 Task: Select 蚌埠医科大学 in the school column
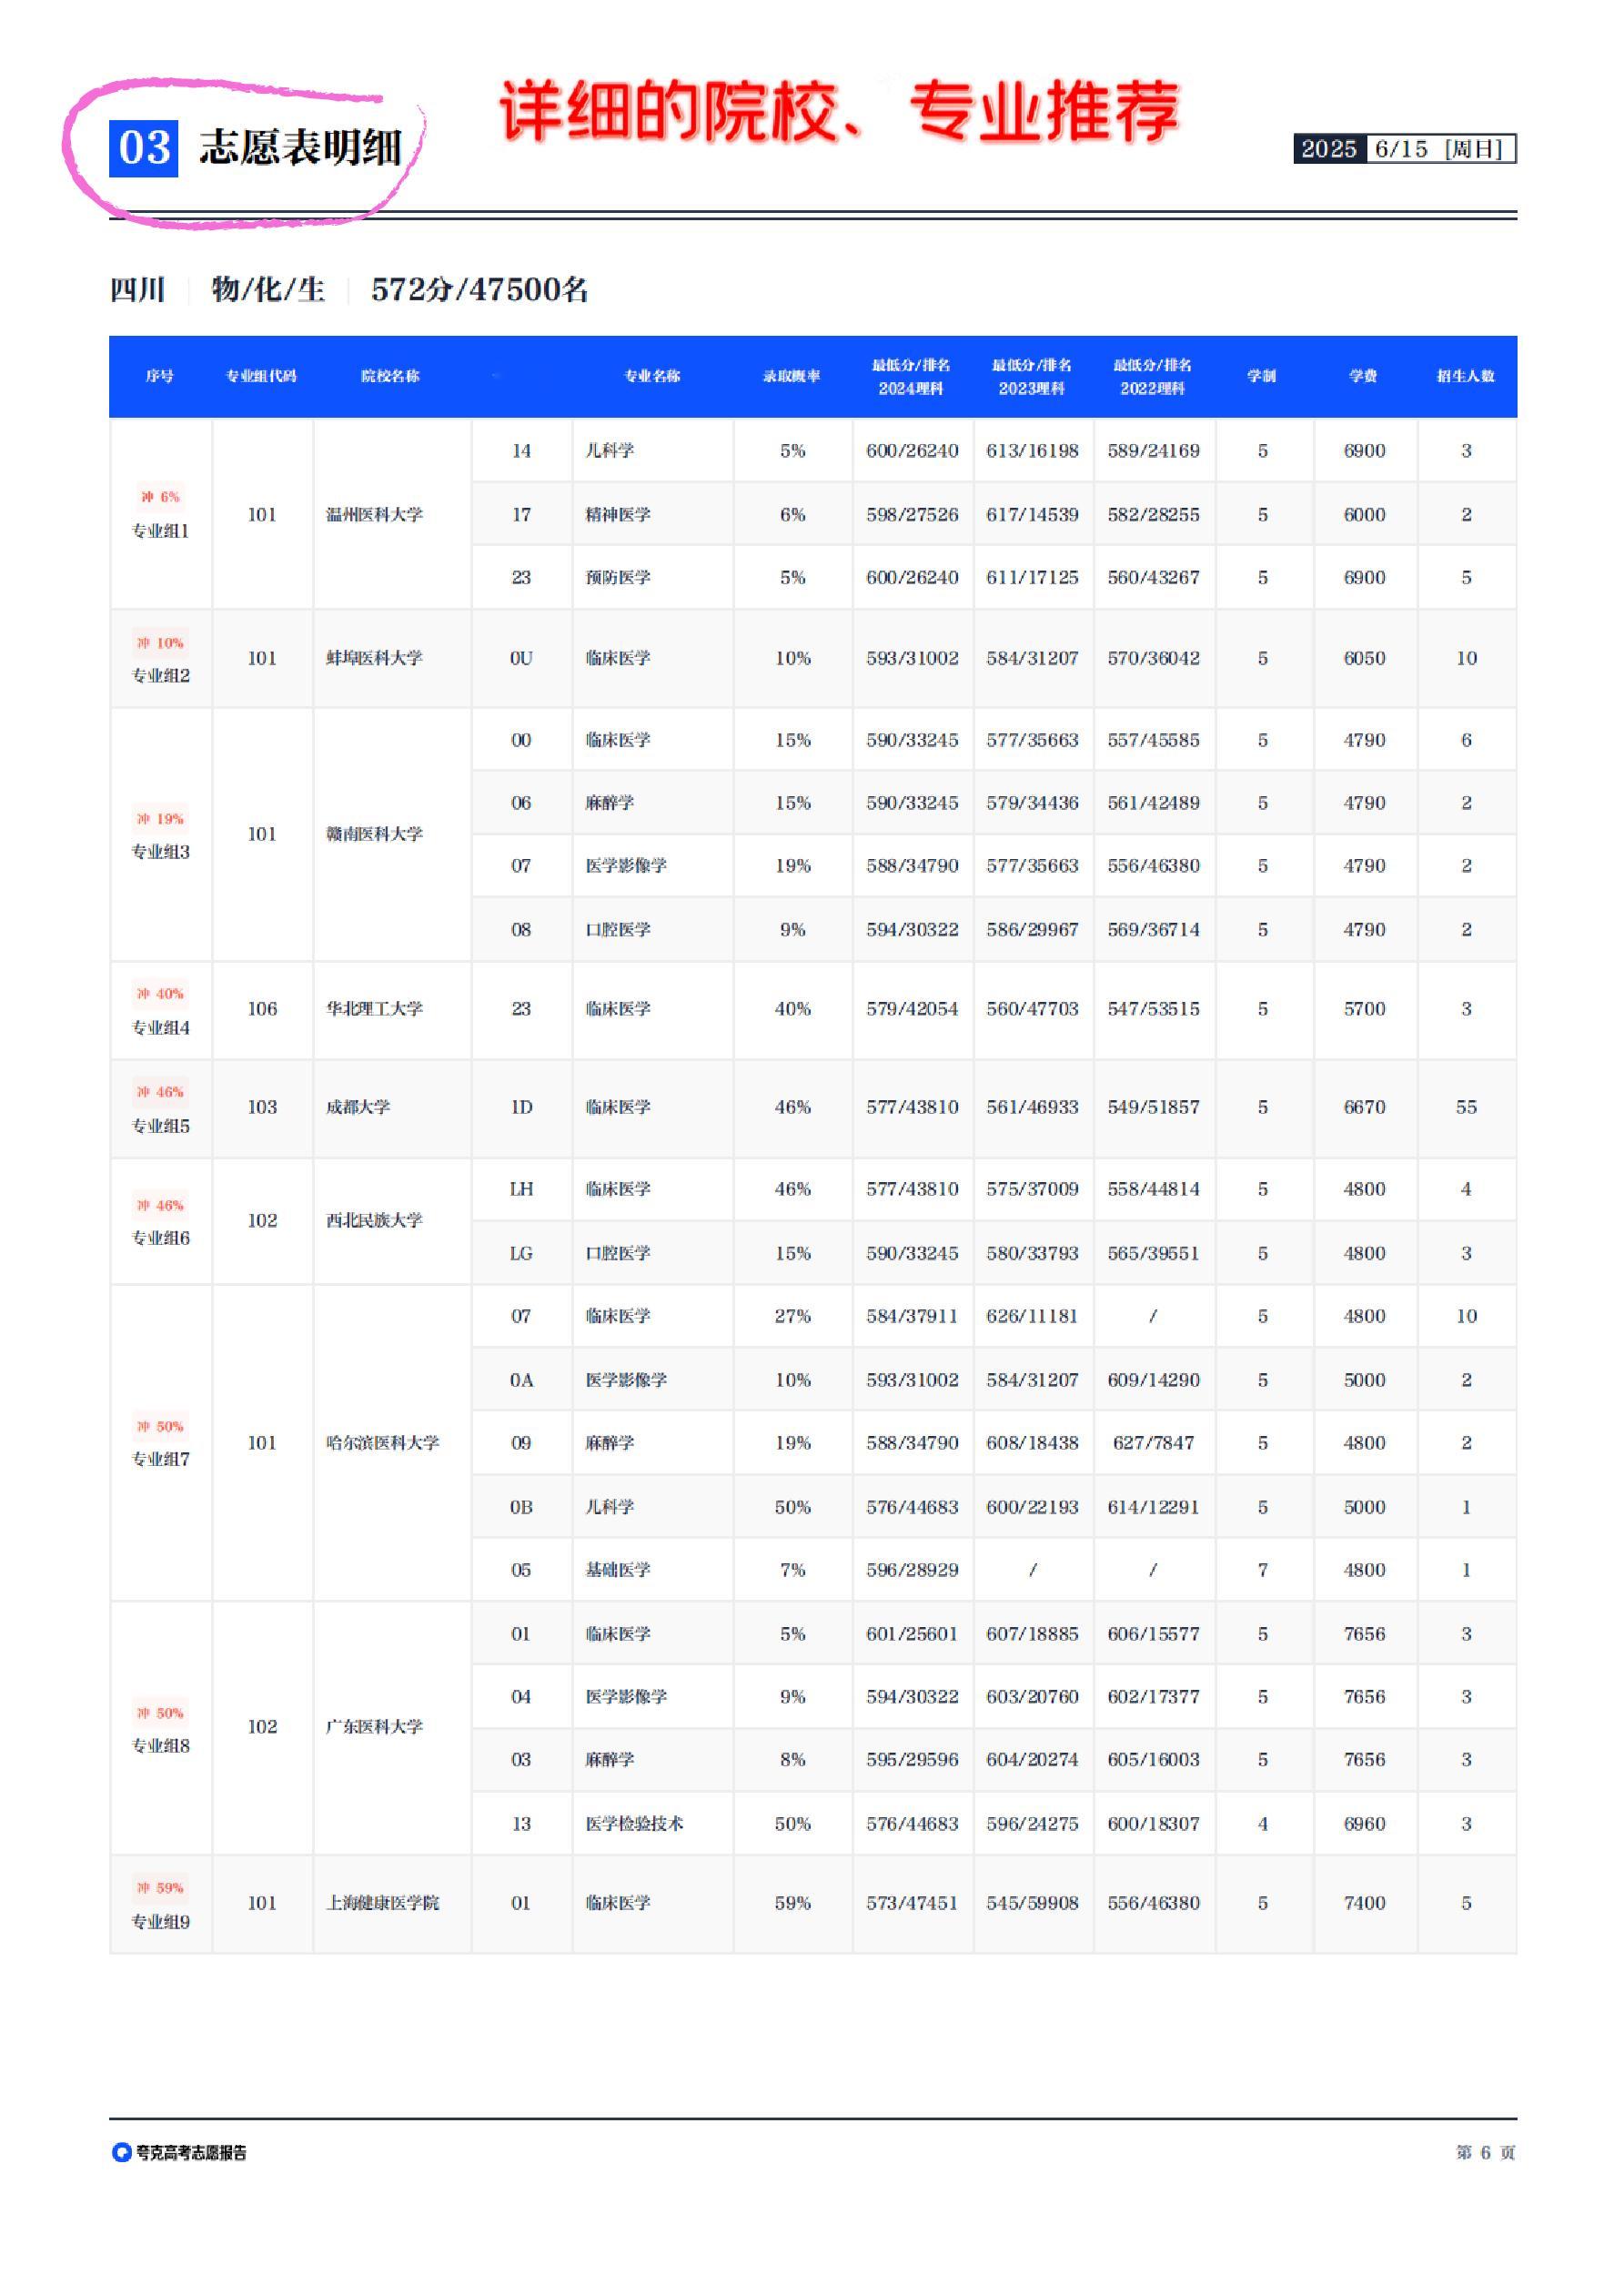374,658
